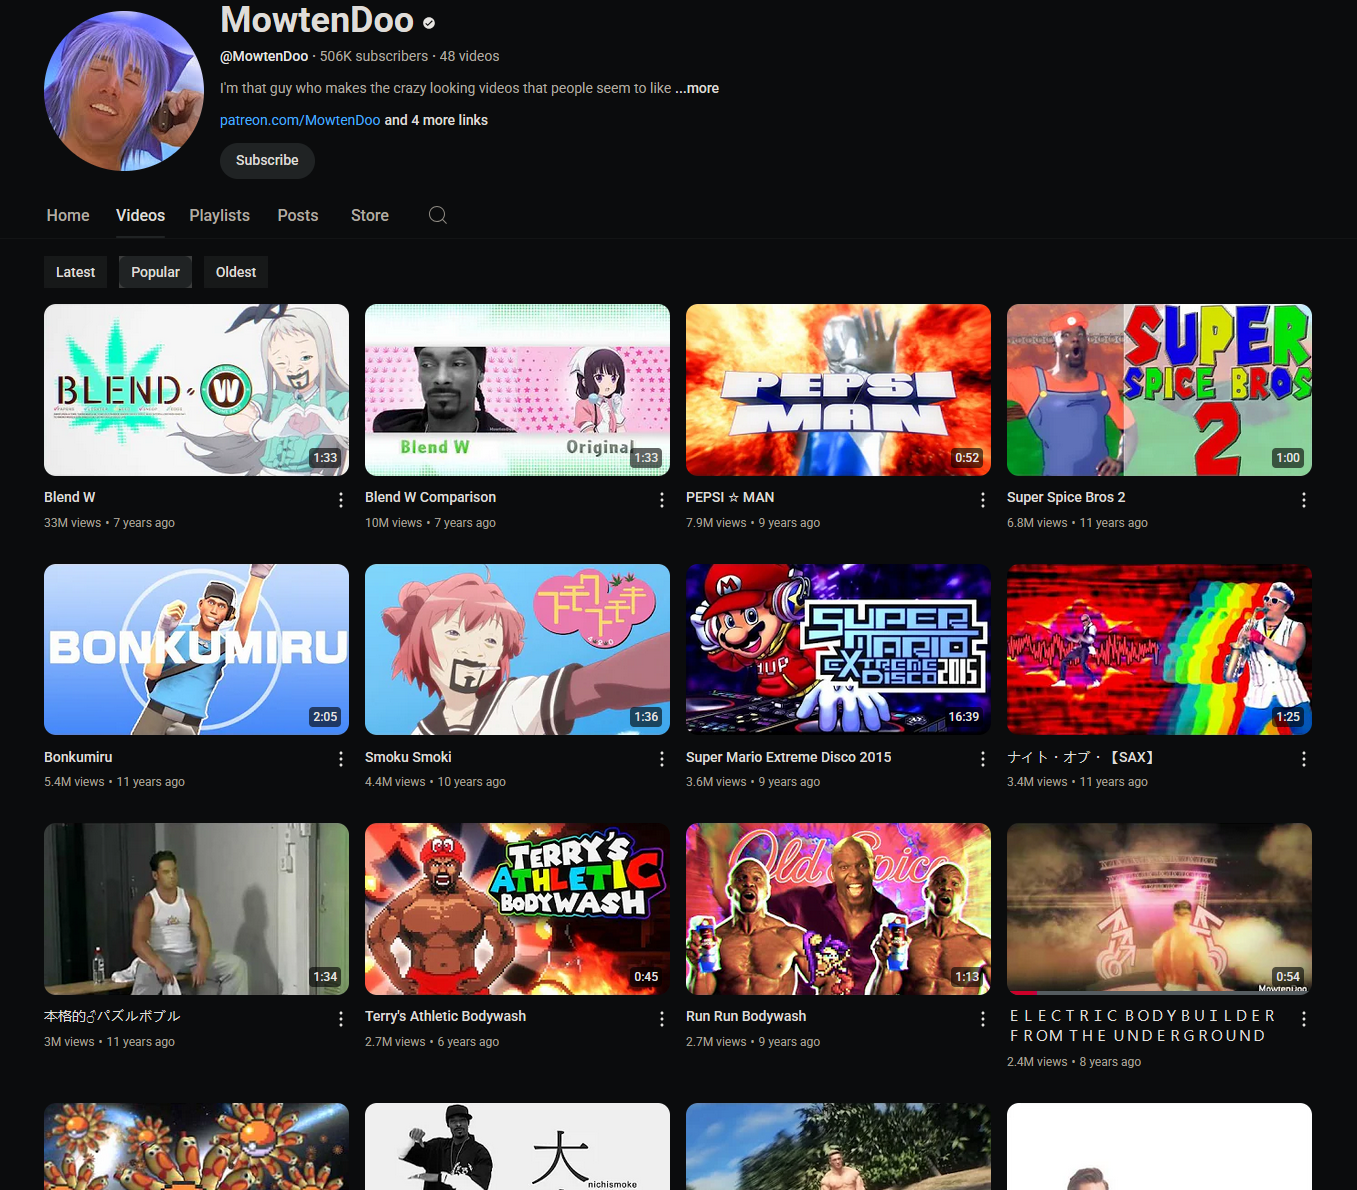
Task: Open the 'Bonkumiru' title link
Action: [x=78, y=757]
